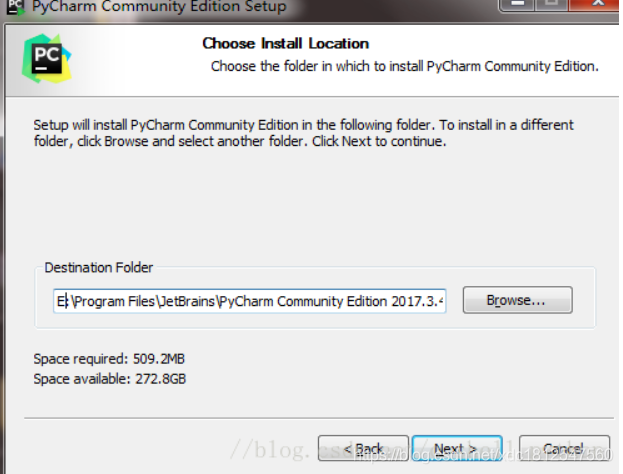
Task: Click the horizontal separator above the navigation buttons
Action: 319,418
